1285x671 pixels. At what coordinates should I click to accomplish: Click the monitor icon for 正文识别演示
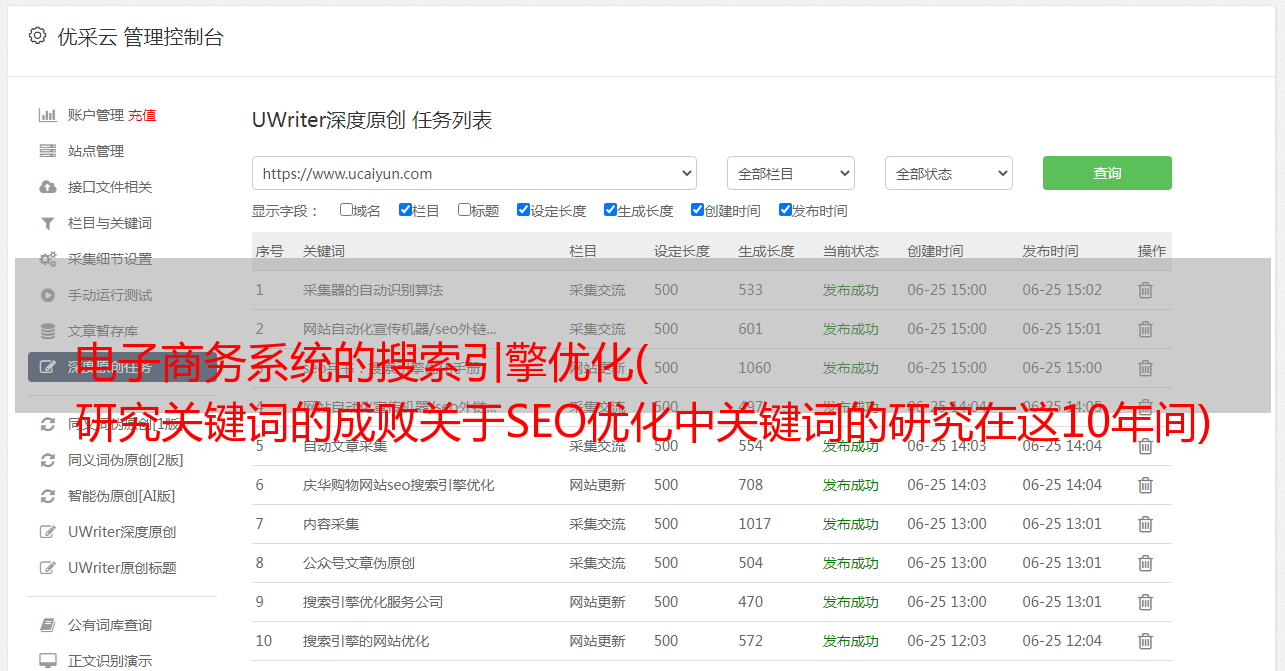pos(47,661)
